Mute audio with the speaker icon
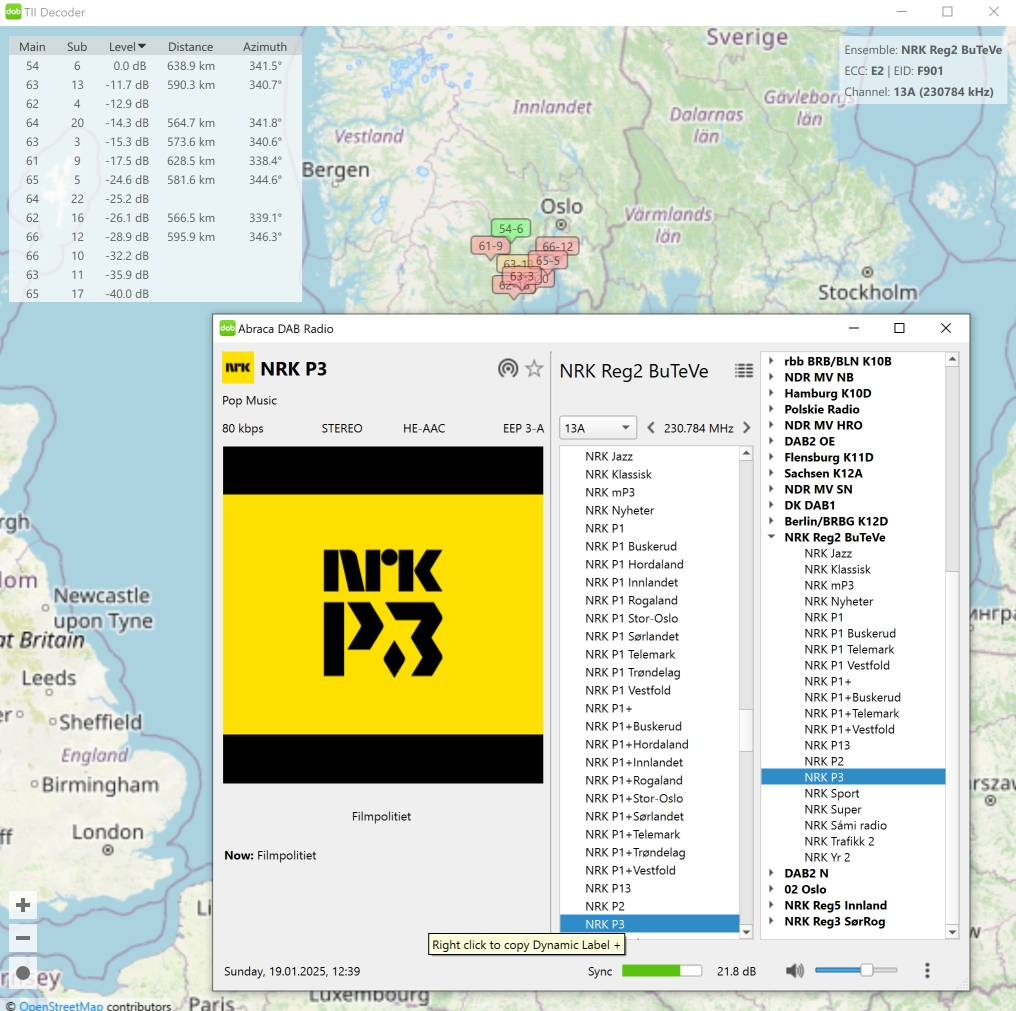 pyautogui.click(x=795, y=970)
